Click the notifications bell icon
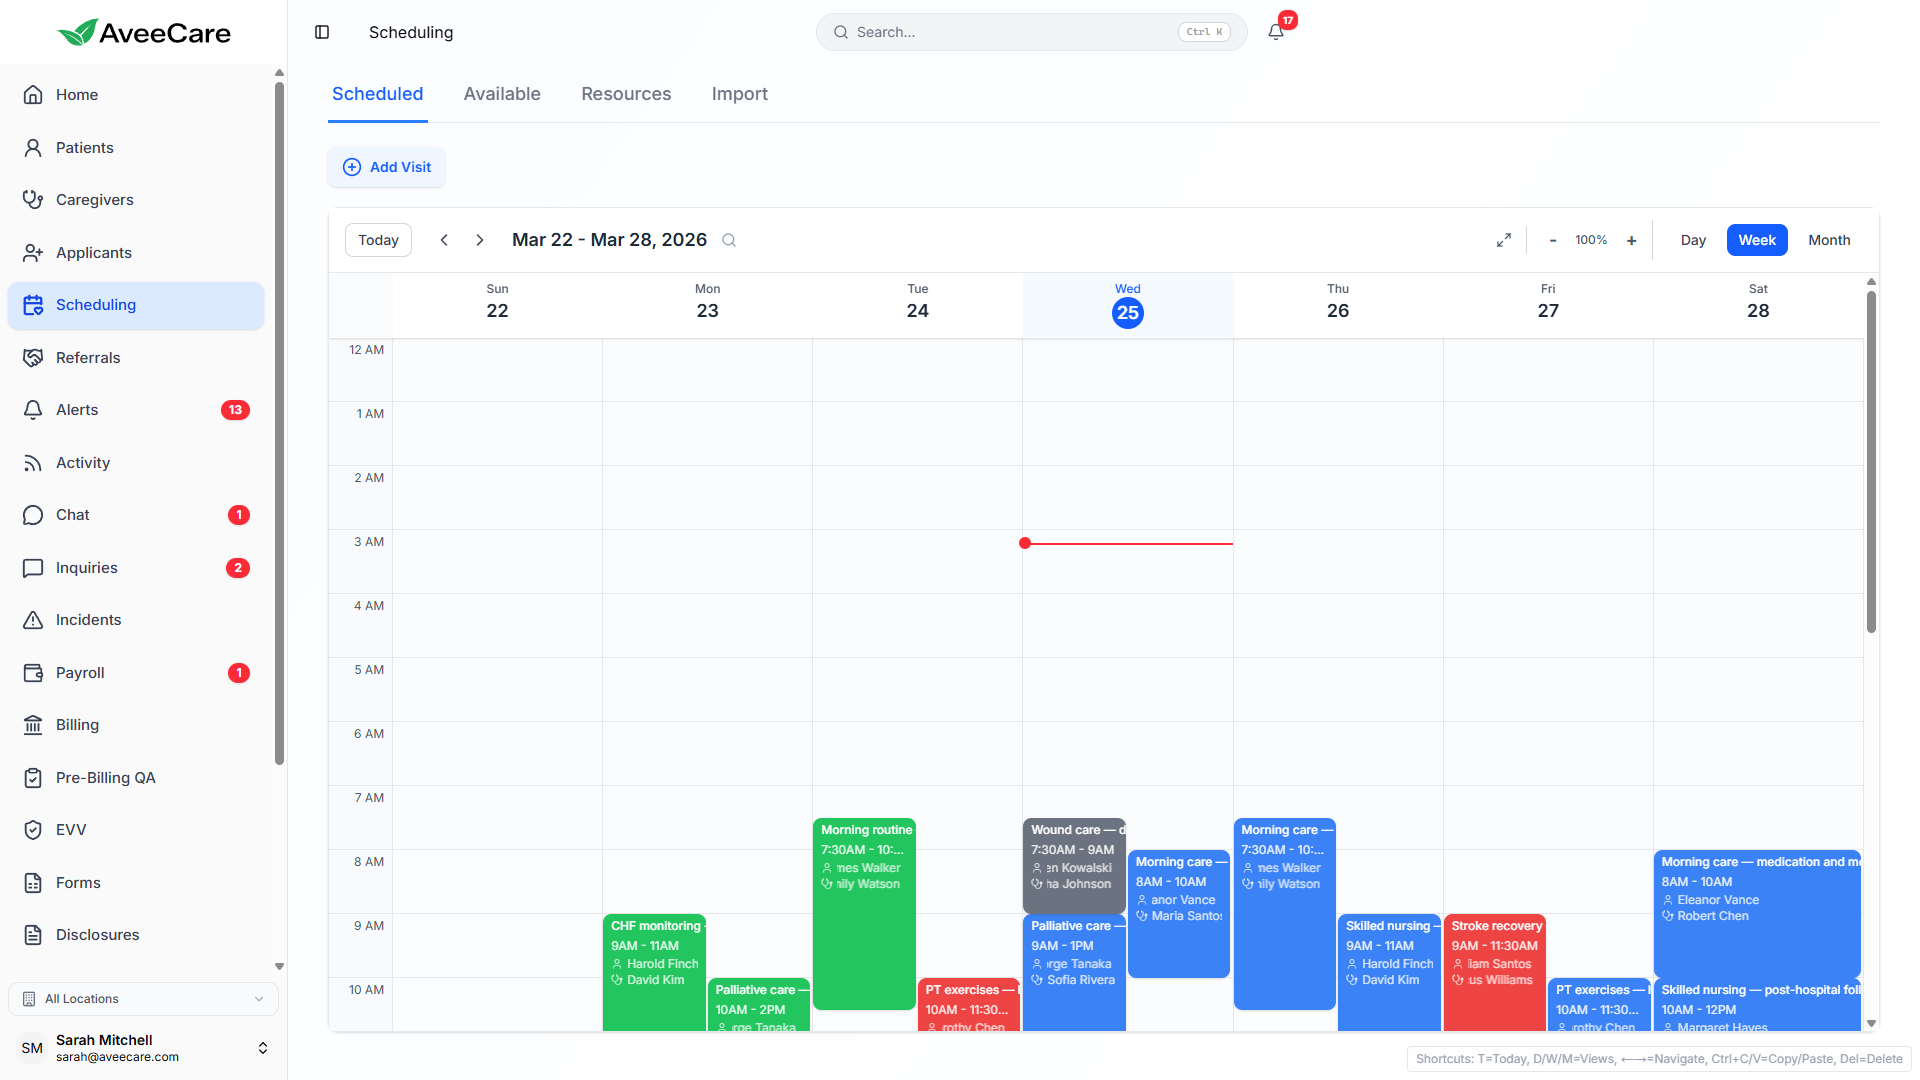The width and height of the screenshot is (1920, 1080). point(1274,31)
